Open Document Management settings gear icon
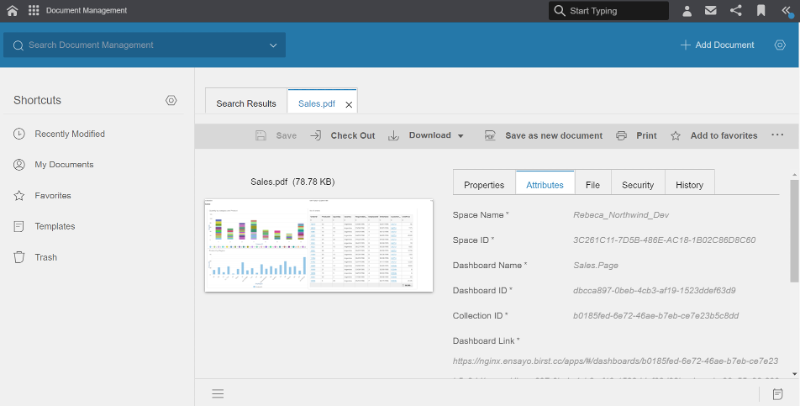 pyautogui.click(x=780, y=45)
